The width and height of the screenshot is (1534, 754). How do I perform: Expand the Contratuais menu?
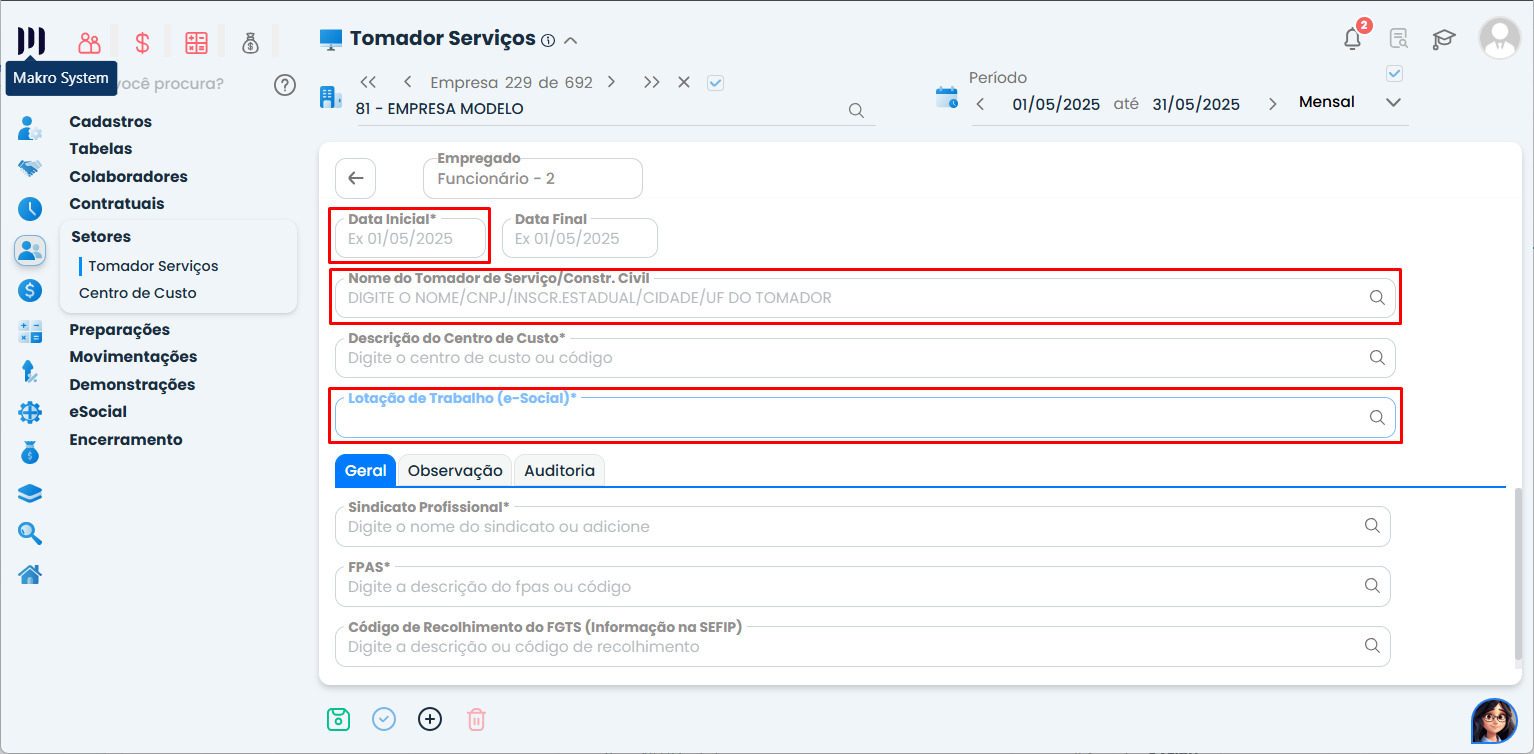pos(116,204)
